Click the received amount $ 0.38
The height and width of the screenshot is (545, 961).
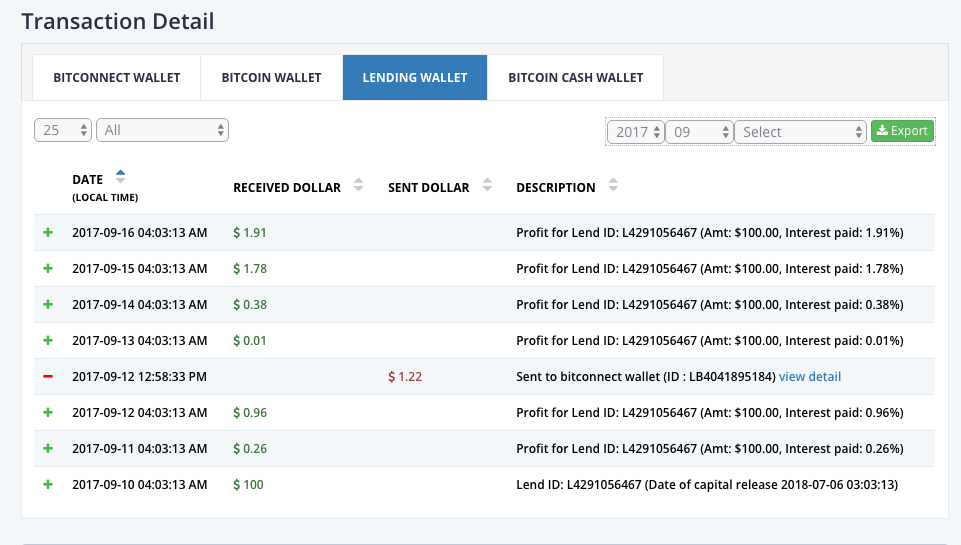[250, 305]
